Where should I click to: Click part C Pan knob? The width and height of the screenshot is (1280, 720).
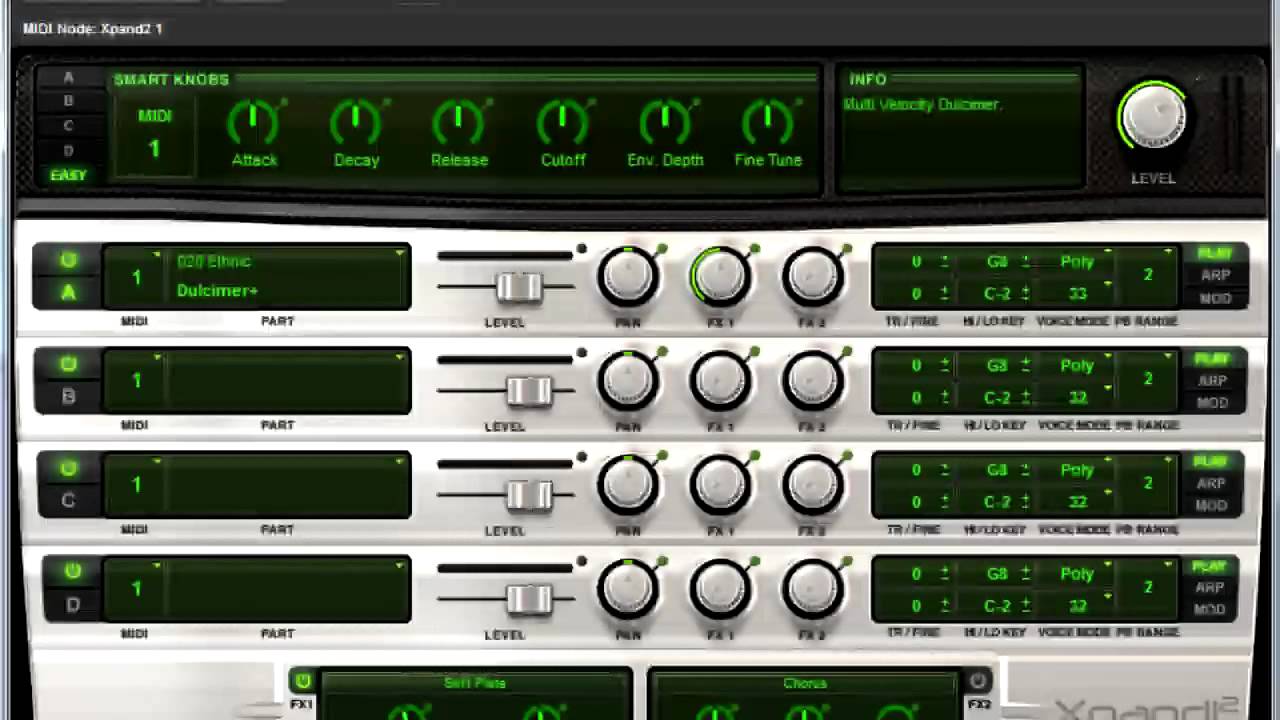click(x=628, y=485)
